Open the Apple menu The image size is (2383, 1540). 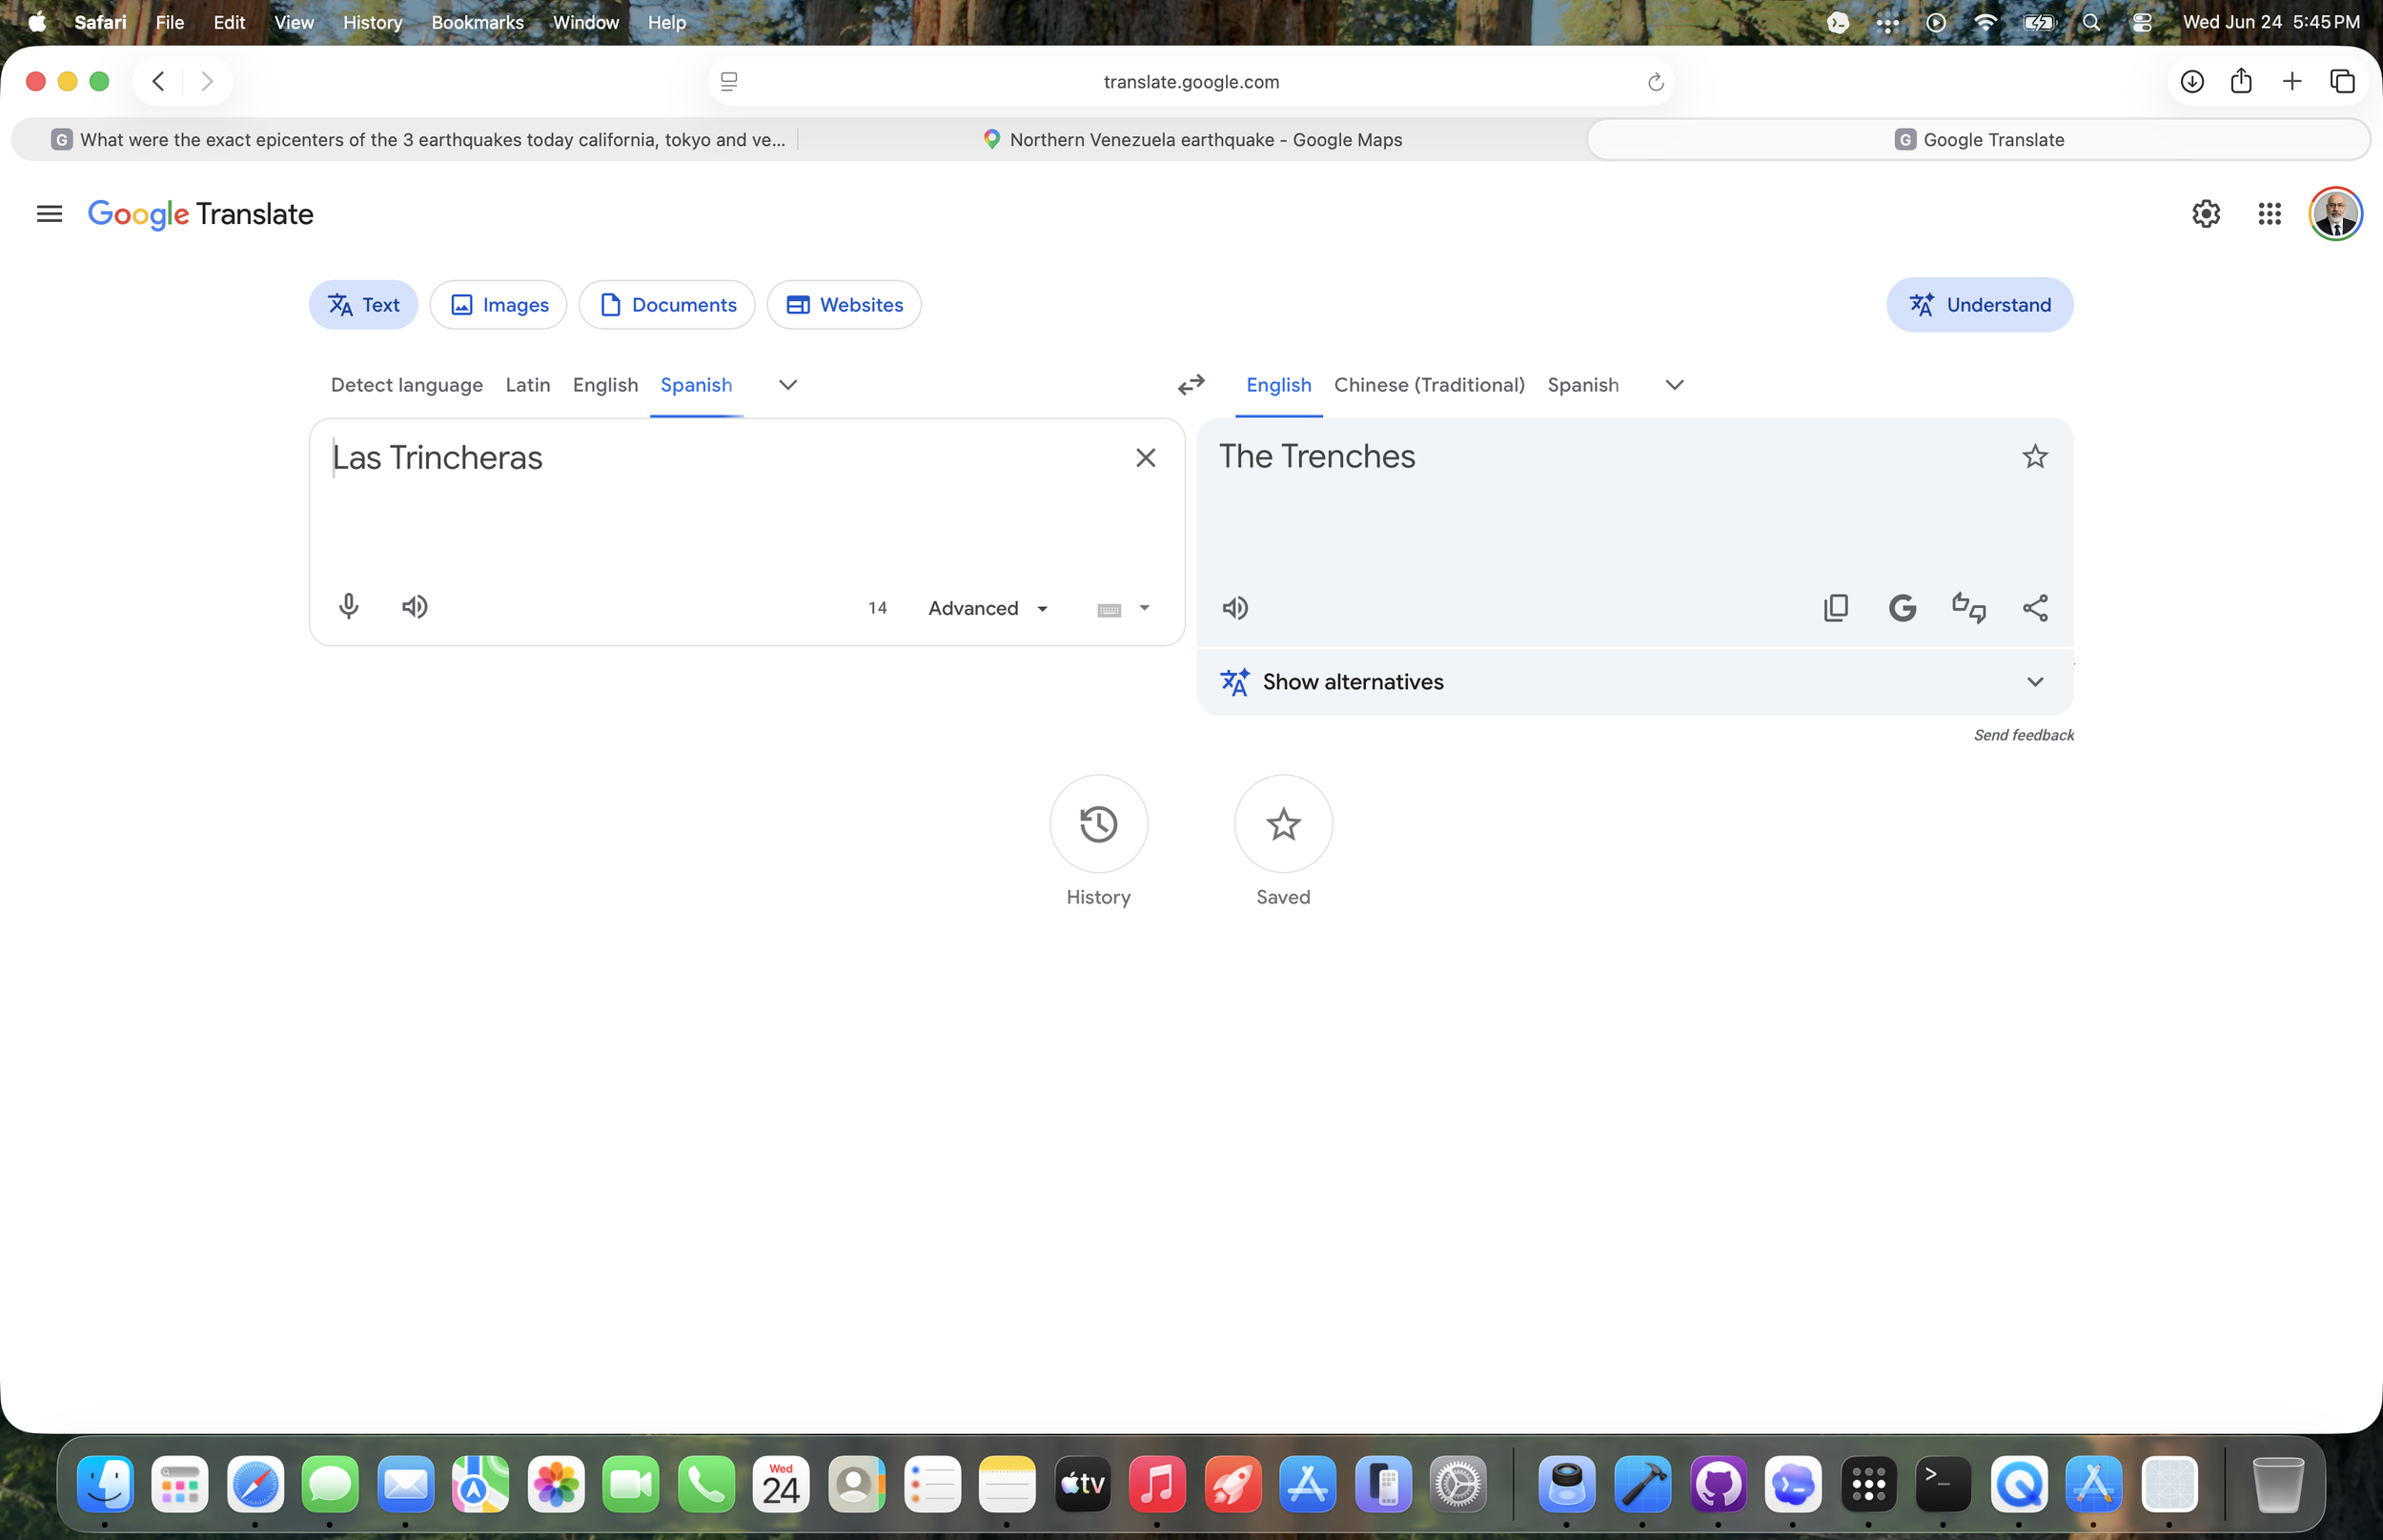[37, 22]
